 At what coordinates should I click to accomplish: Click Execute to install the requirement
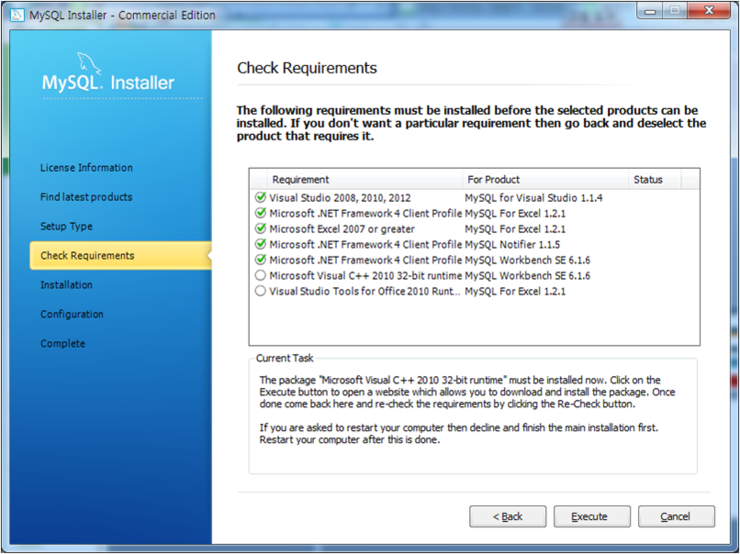[x=592, y=516]
